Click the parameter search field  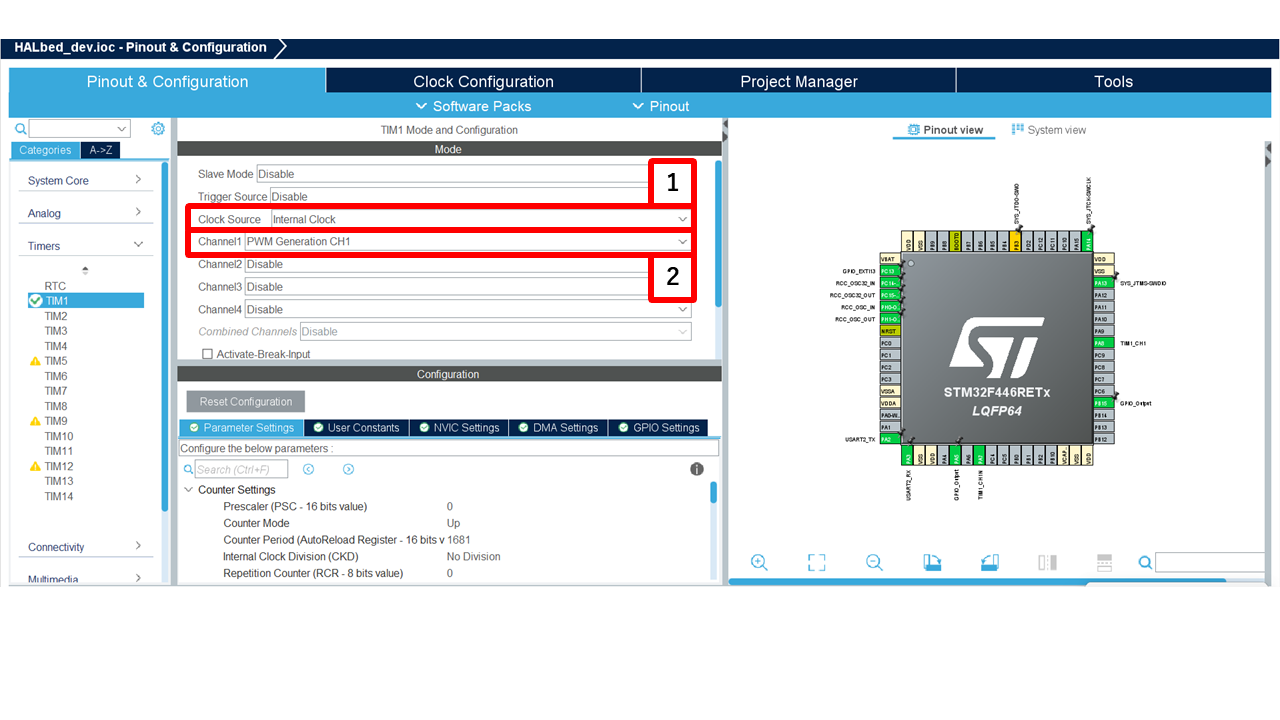click(x=241, y=469)
